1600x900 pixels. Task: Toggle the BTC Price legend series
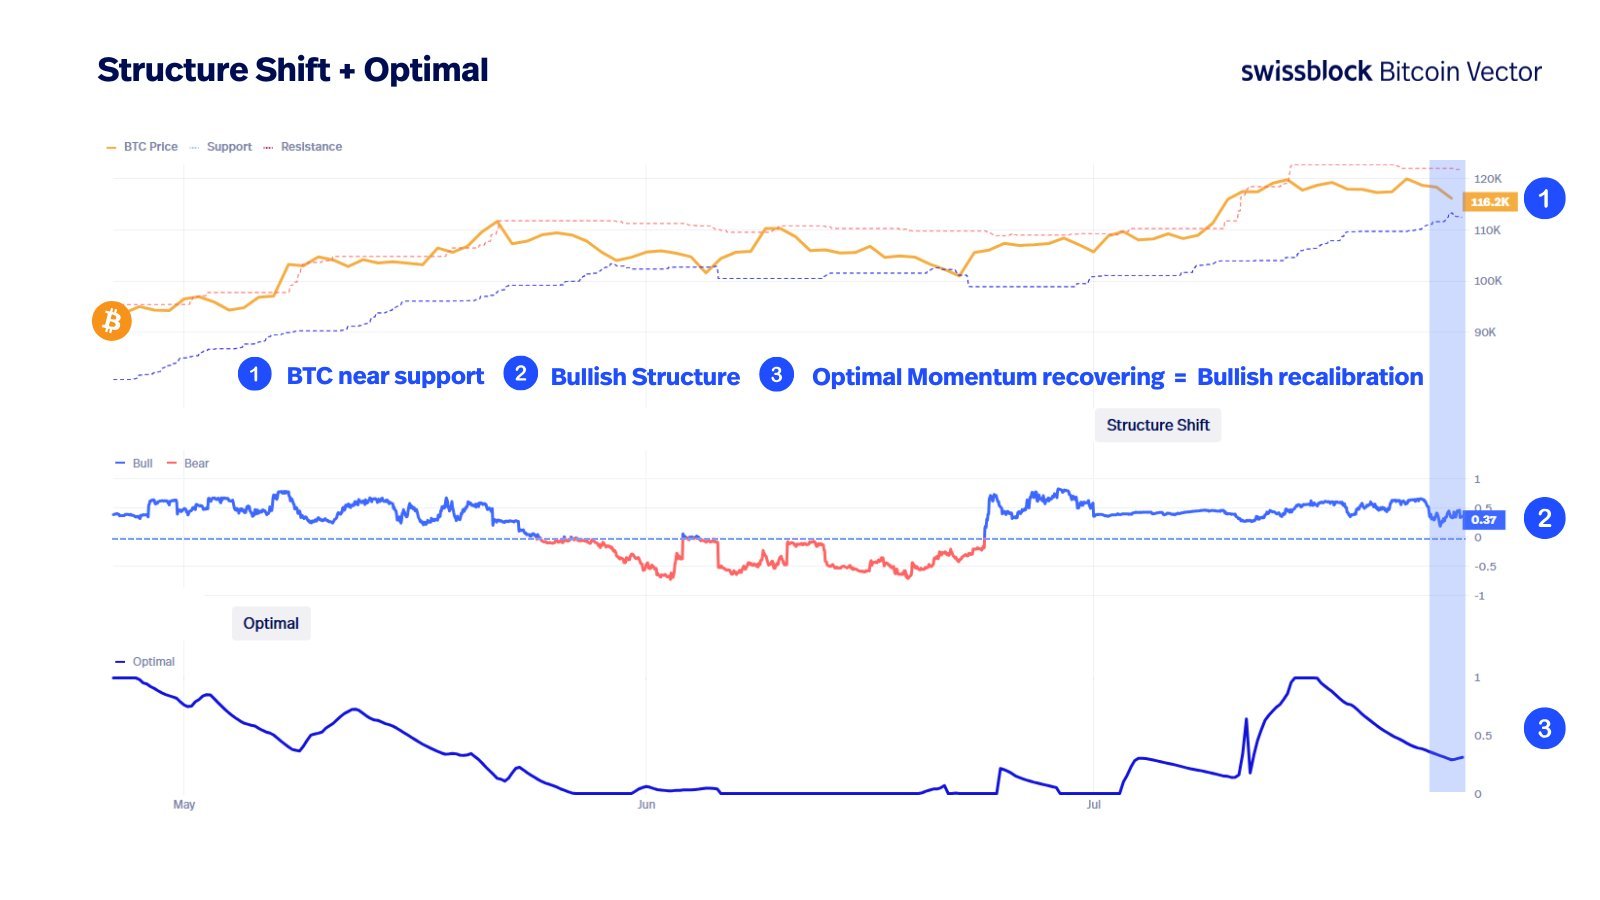click(142, 147)
